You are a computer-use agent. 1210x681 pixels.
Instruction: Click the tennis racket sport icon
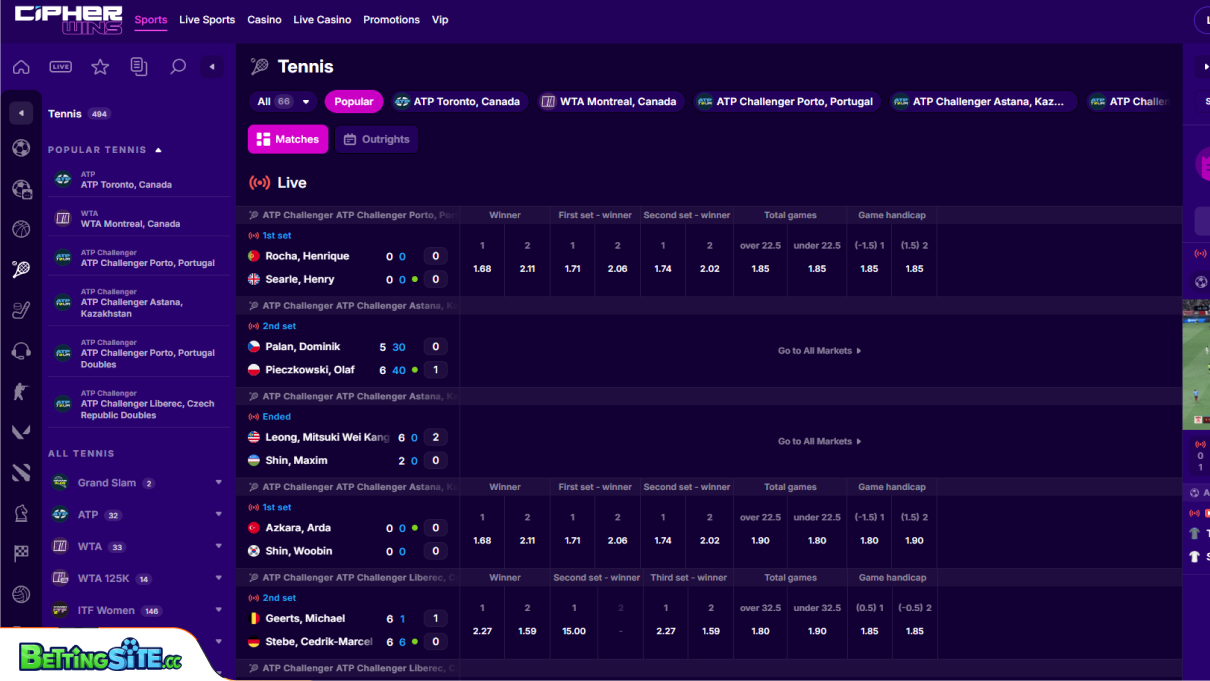tap(21, 269)
